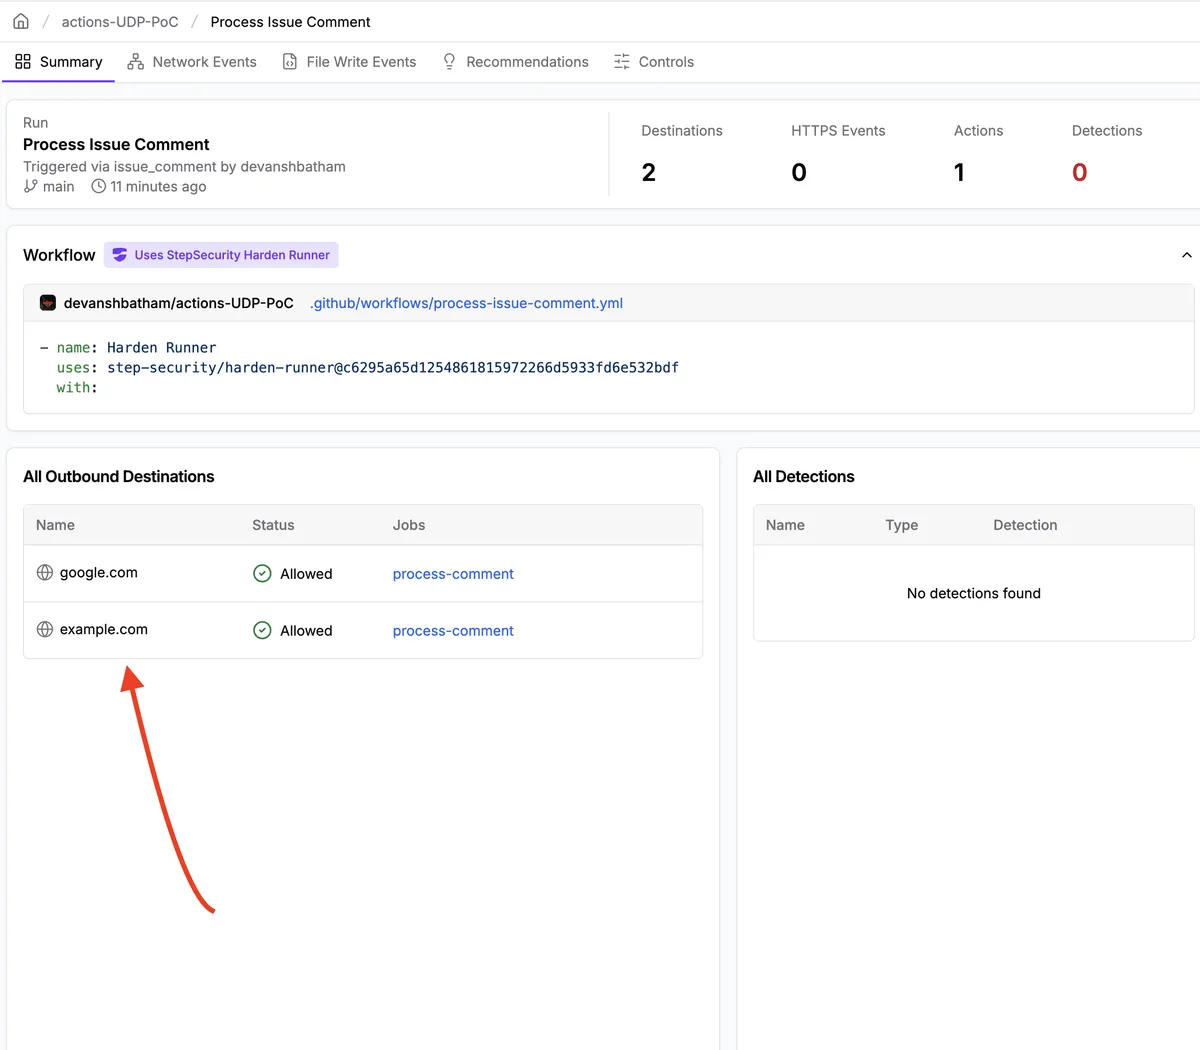Click the Uses StepSecurity Harden Runner badge

pos(221,255)
